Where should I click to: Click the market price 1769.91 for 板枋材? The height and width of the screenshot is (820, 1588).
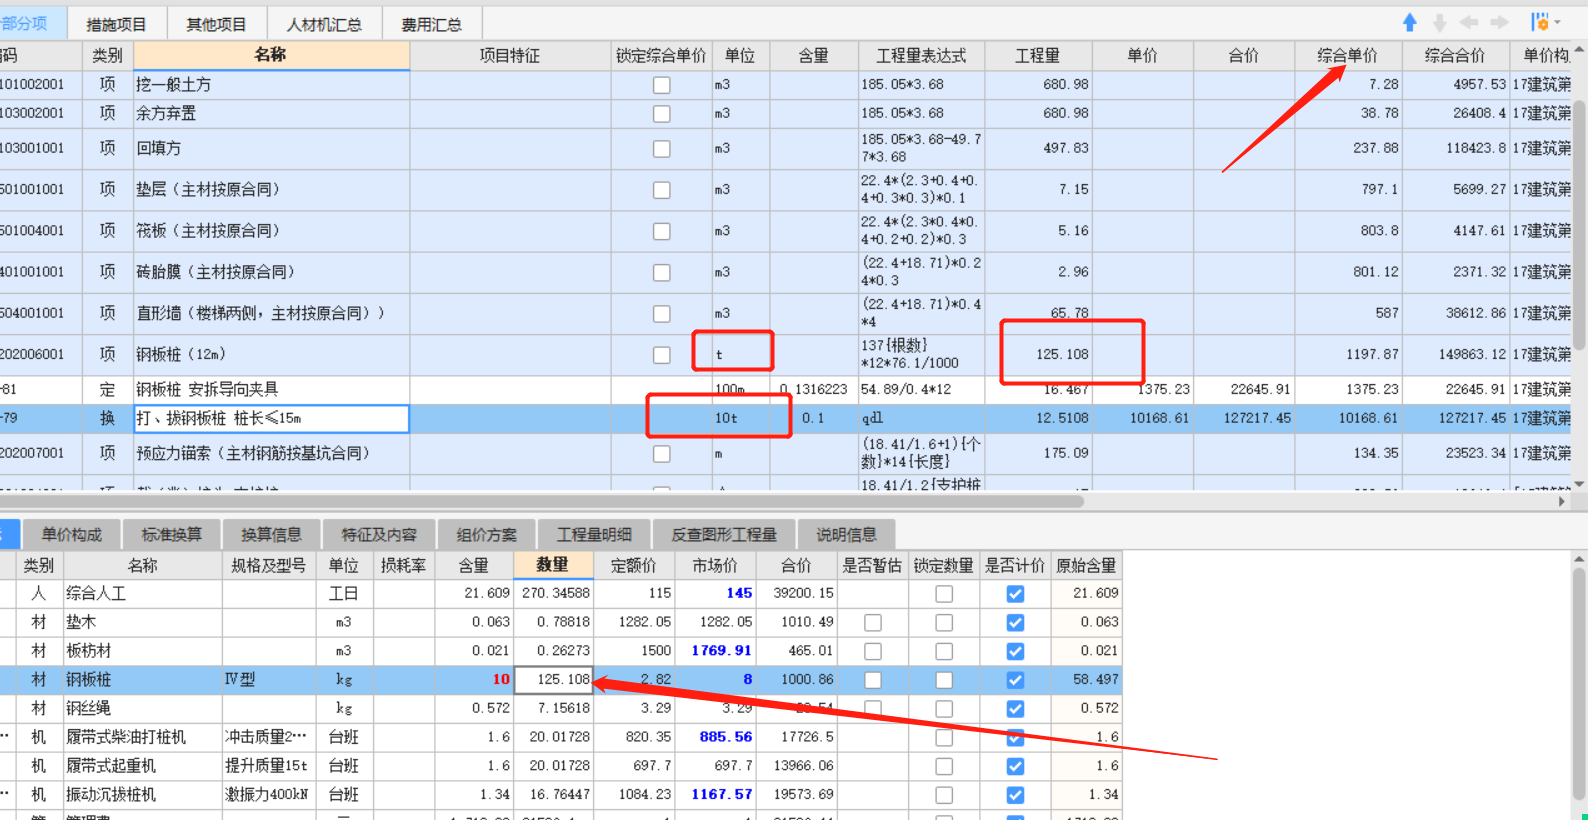pos(715,651)
